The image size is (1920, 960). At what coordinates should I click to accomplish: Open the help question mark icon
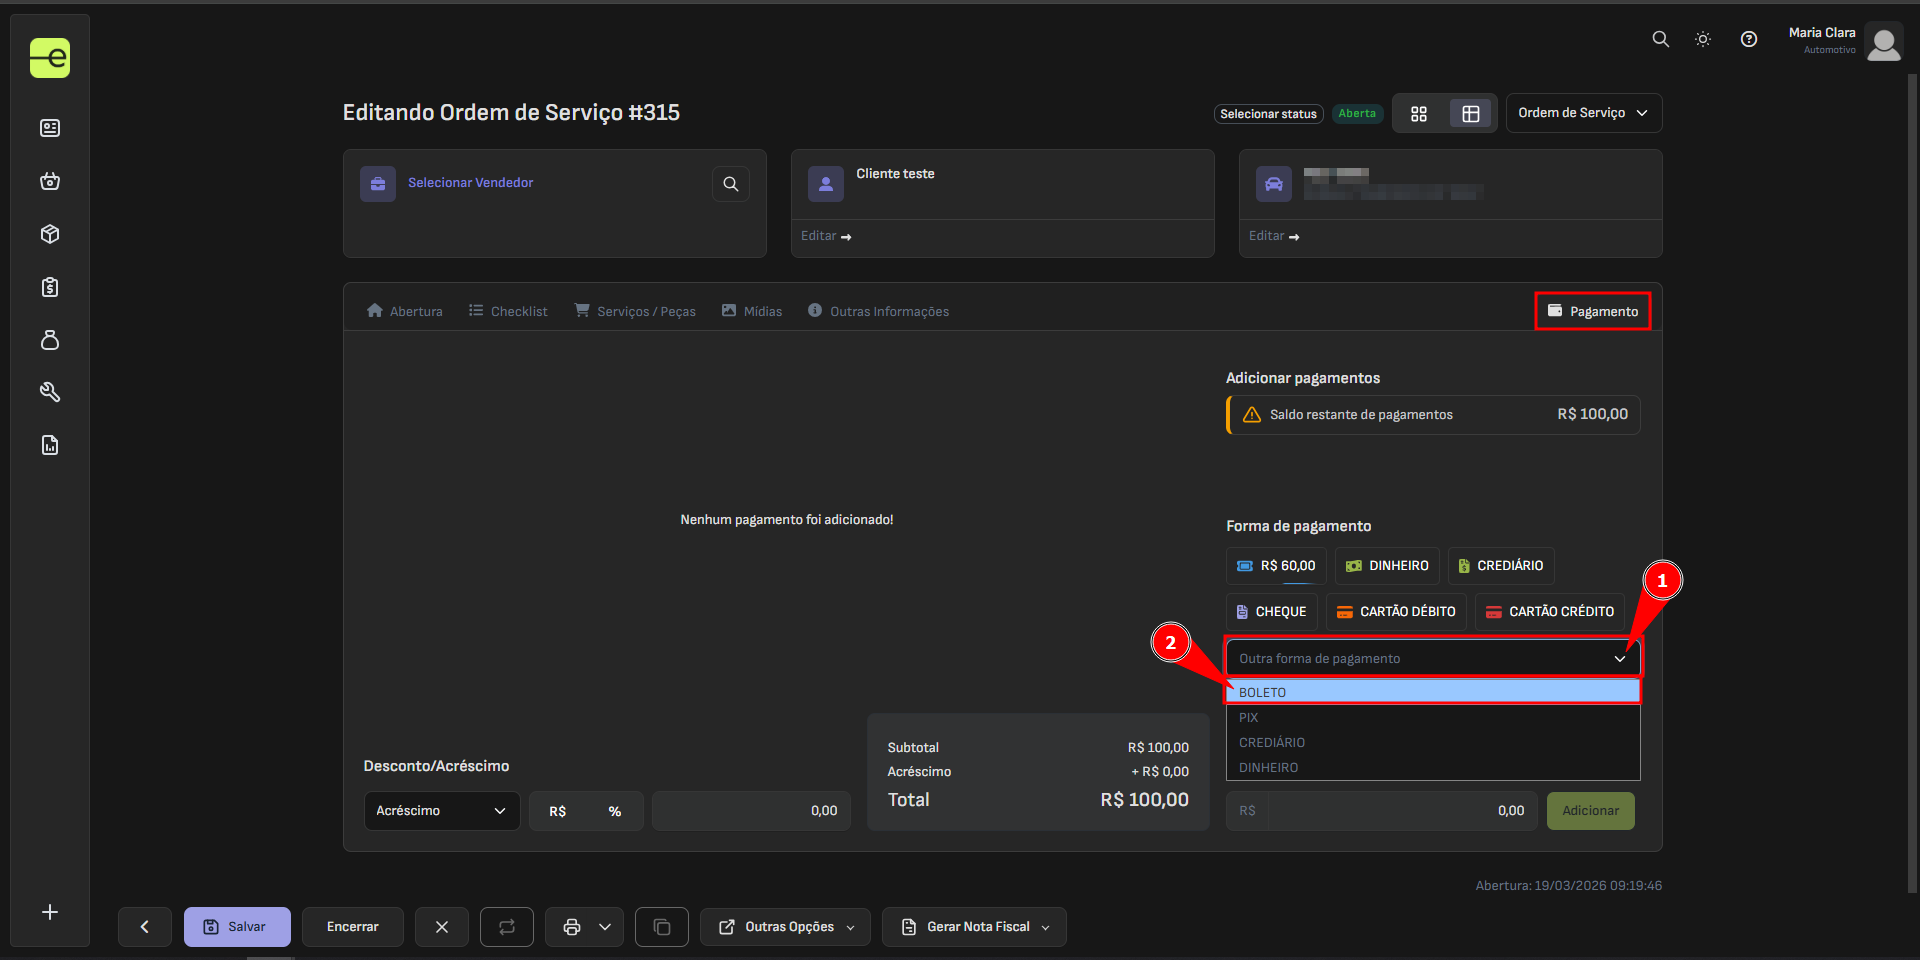1748,39
